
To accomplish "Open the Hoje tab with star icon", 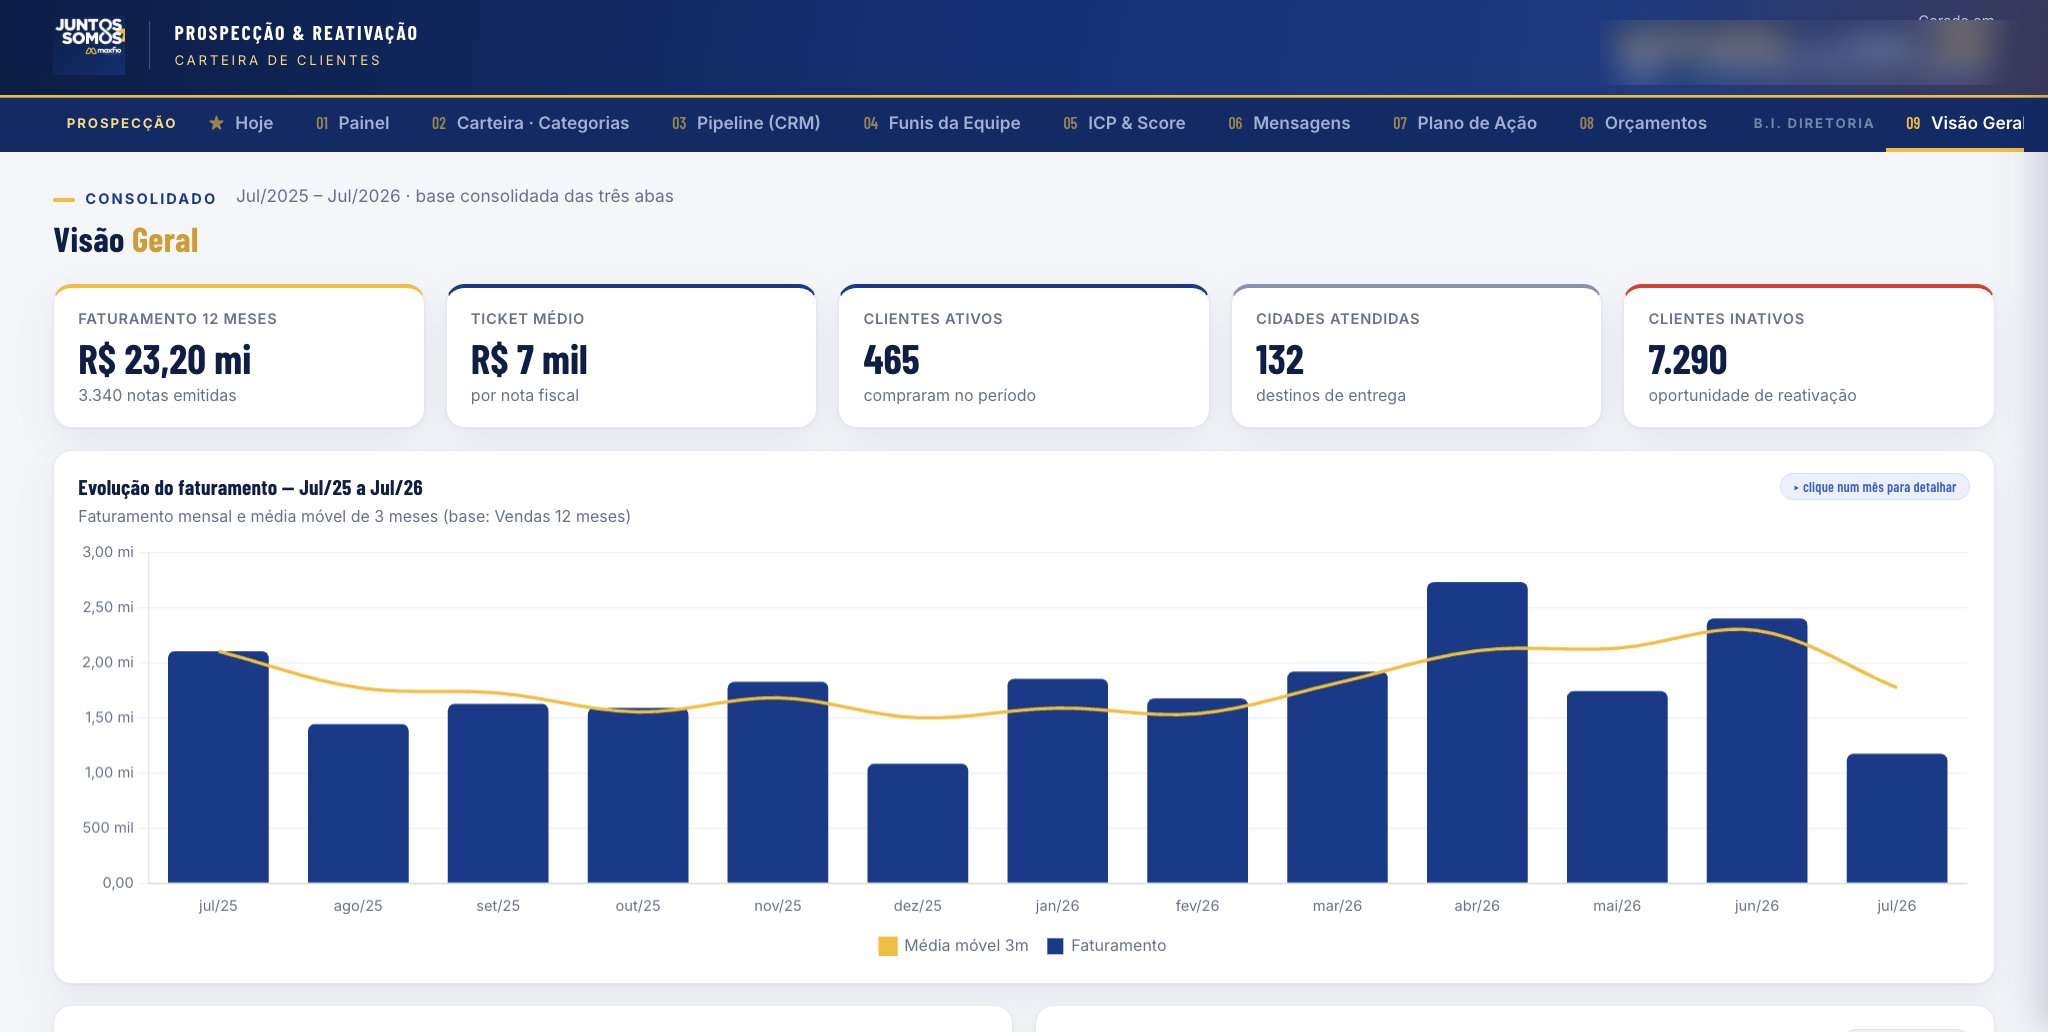I will click(241, 123).
